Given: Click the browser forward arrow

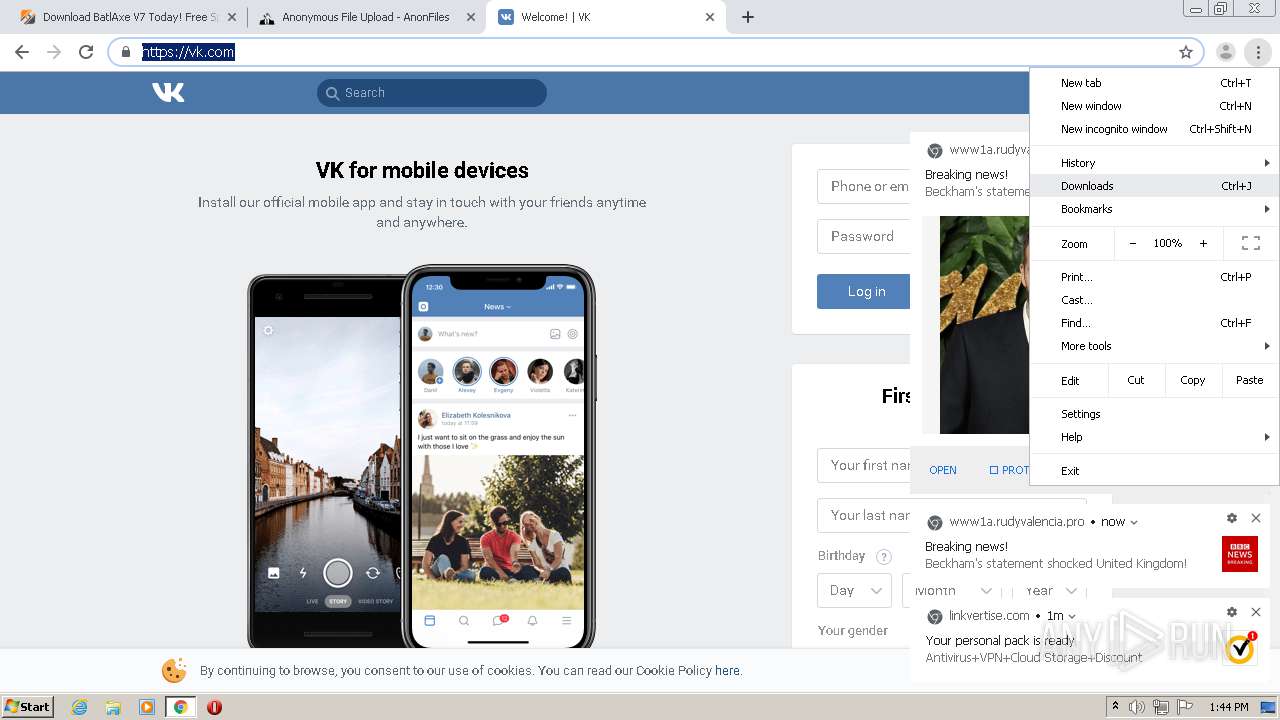Looking at the screenshot, I should click(54, 52).
